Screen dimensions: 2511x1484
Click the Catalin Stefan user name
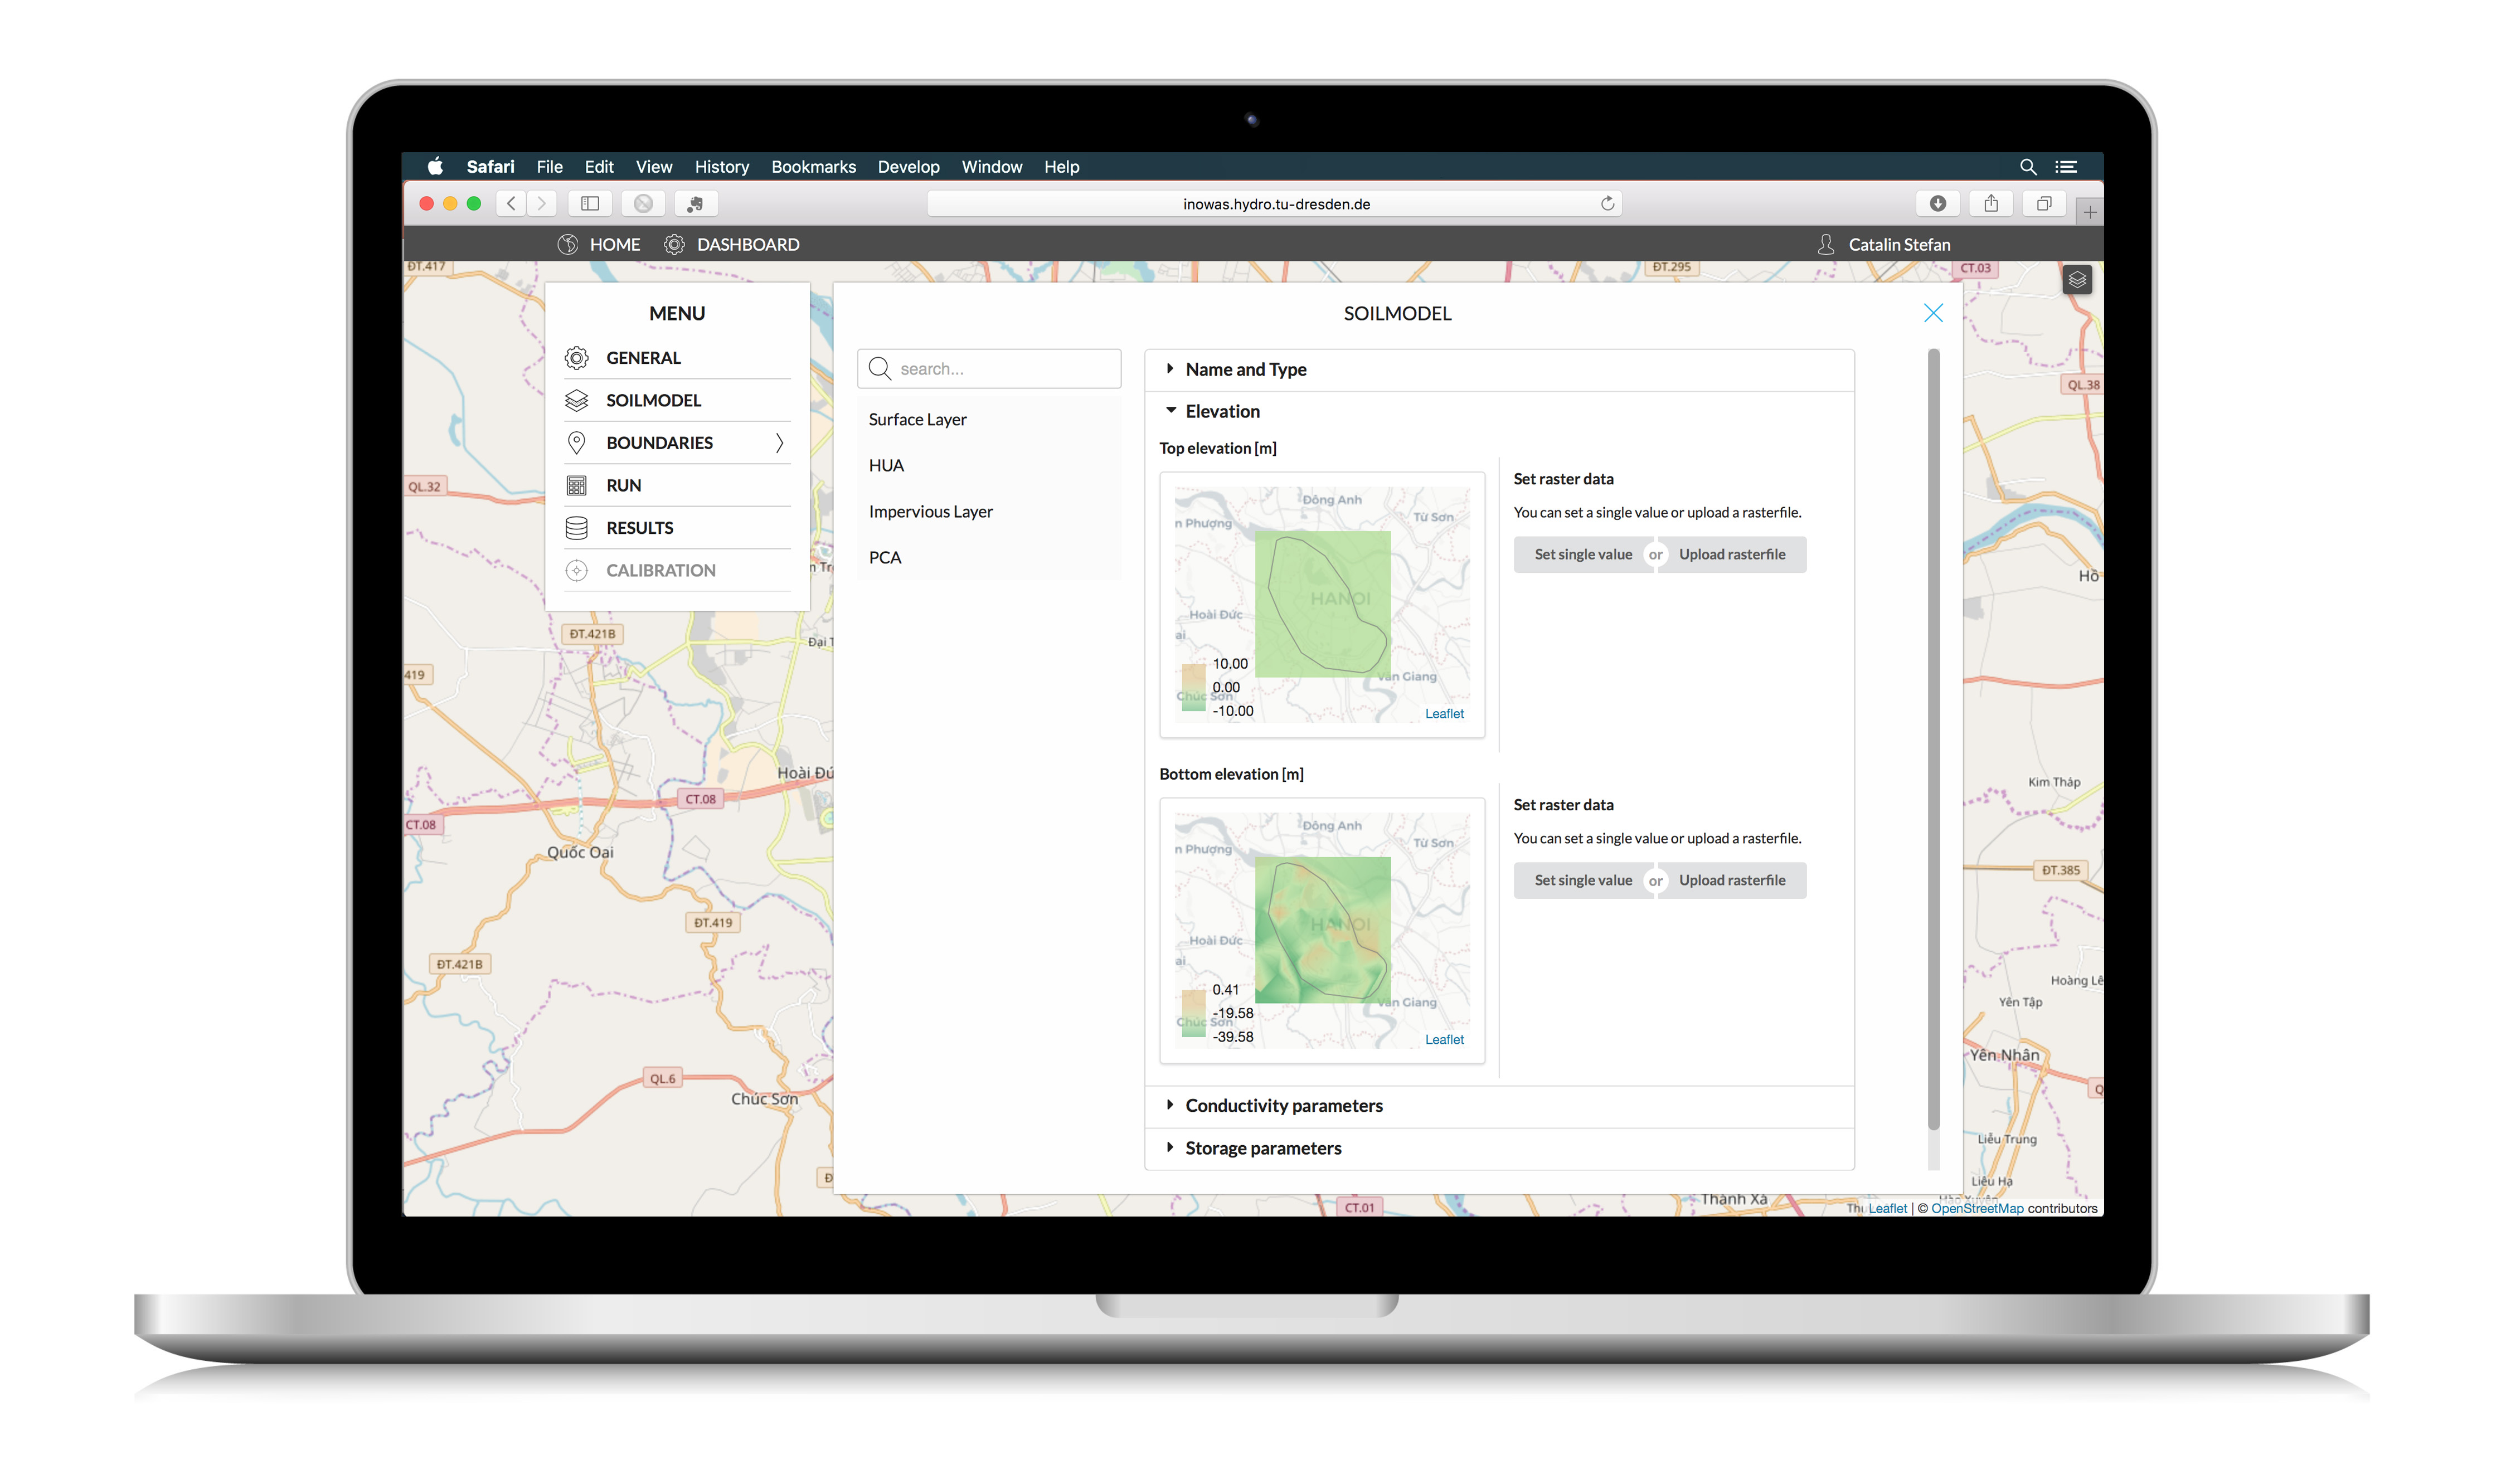pos(1898,245)
